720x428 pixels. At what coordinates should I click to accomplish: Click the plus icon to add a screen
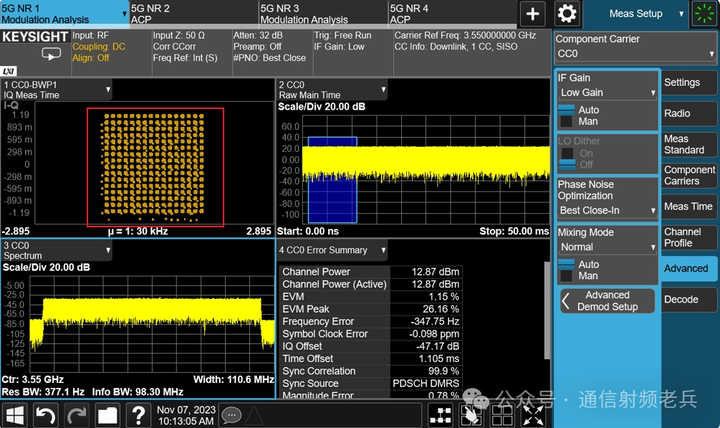coord(533,13)
